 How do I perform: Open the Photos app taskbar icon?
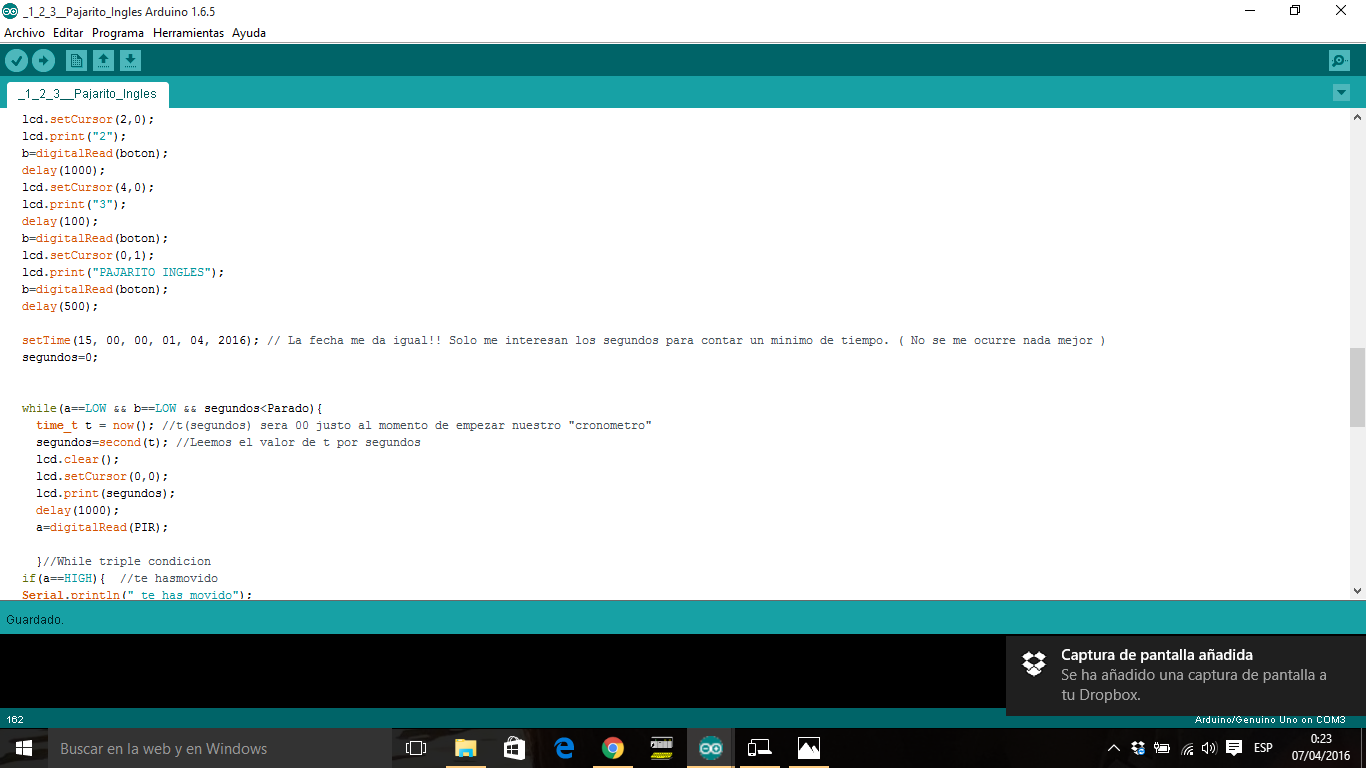click(x=808, y=748)
